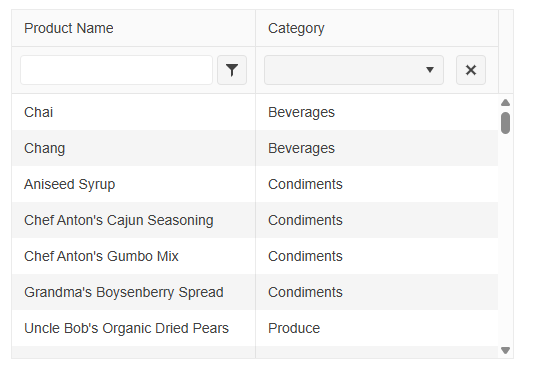Click the scrollbar down arrow

click(x=505, y=350)
